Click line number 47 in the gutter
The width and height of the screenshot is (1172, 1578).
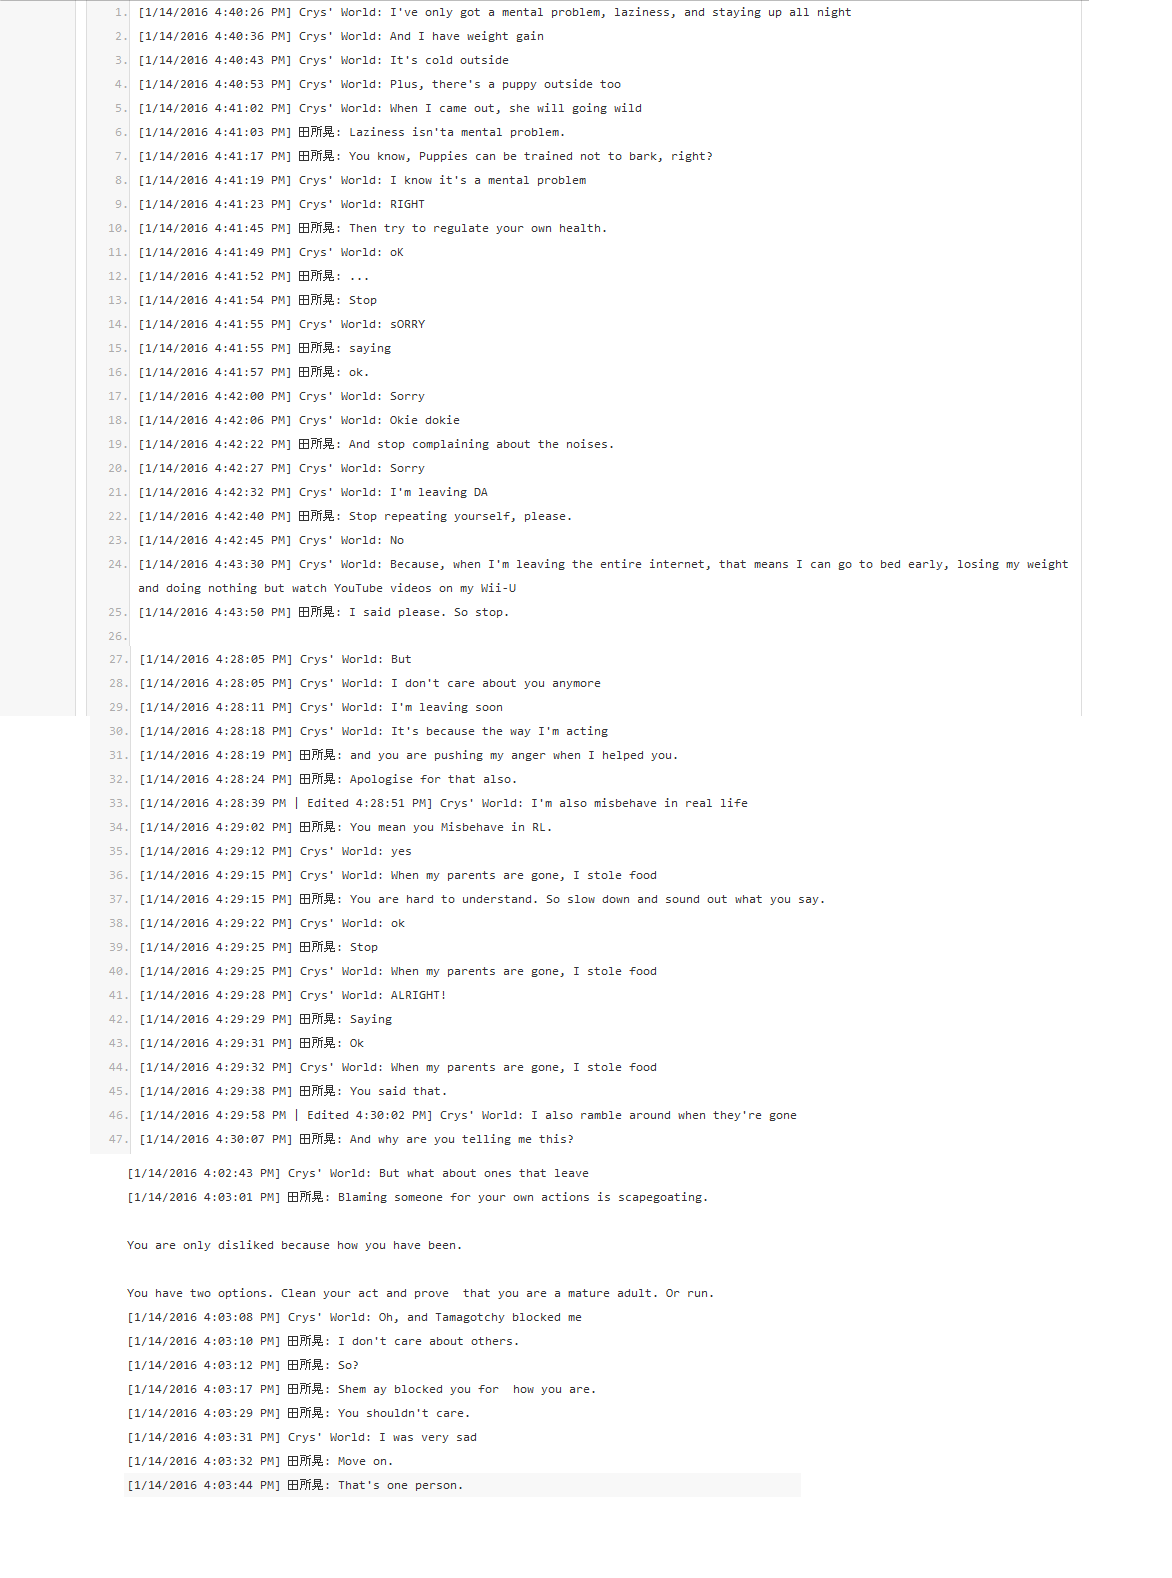coord(118,1139)
